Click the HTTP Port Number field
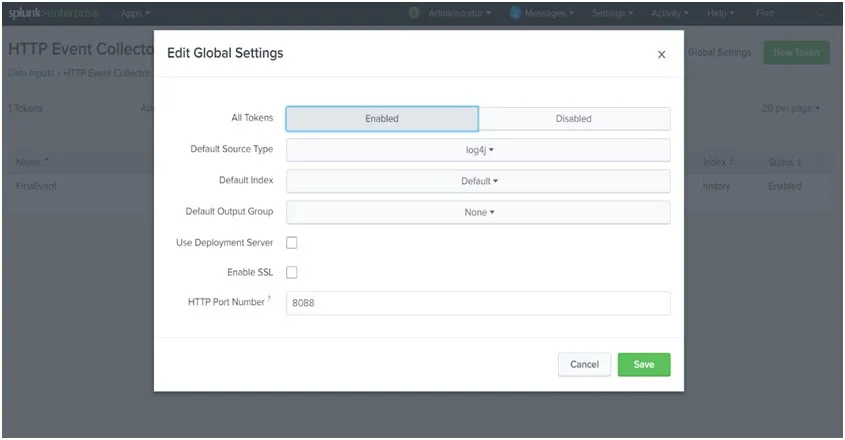 478,303
